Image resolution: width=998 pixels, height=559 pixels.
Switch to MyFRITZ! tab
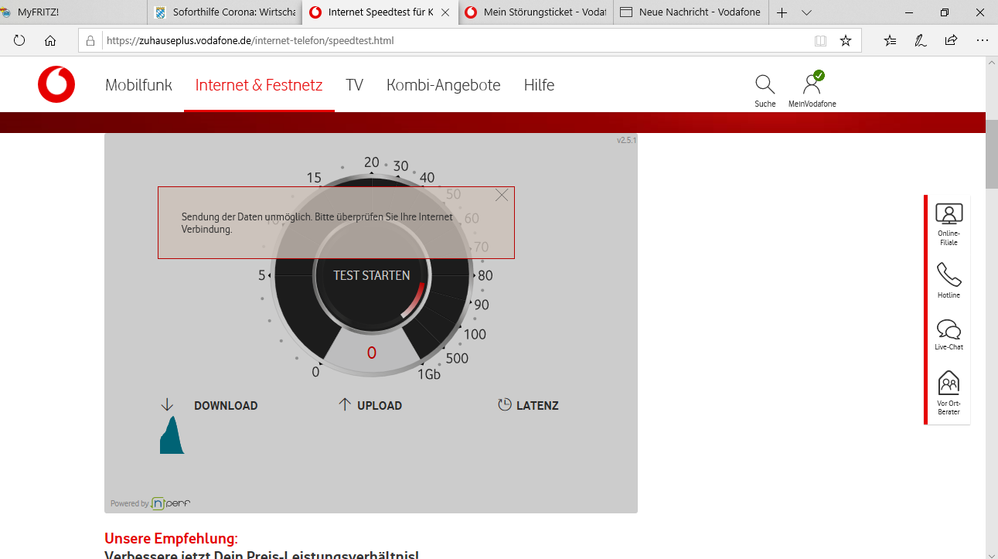point(73,12)
